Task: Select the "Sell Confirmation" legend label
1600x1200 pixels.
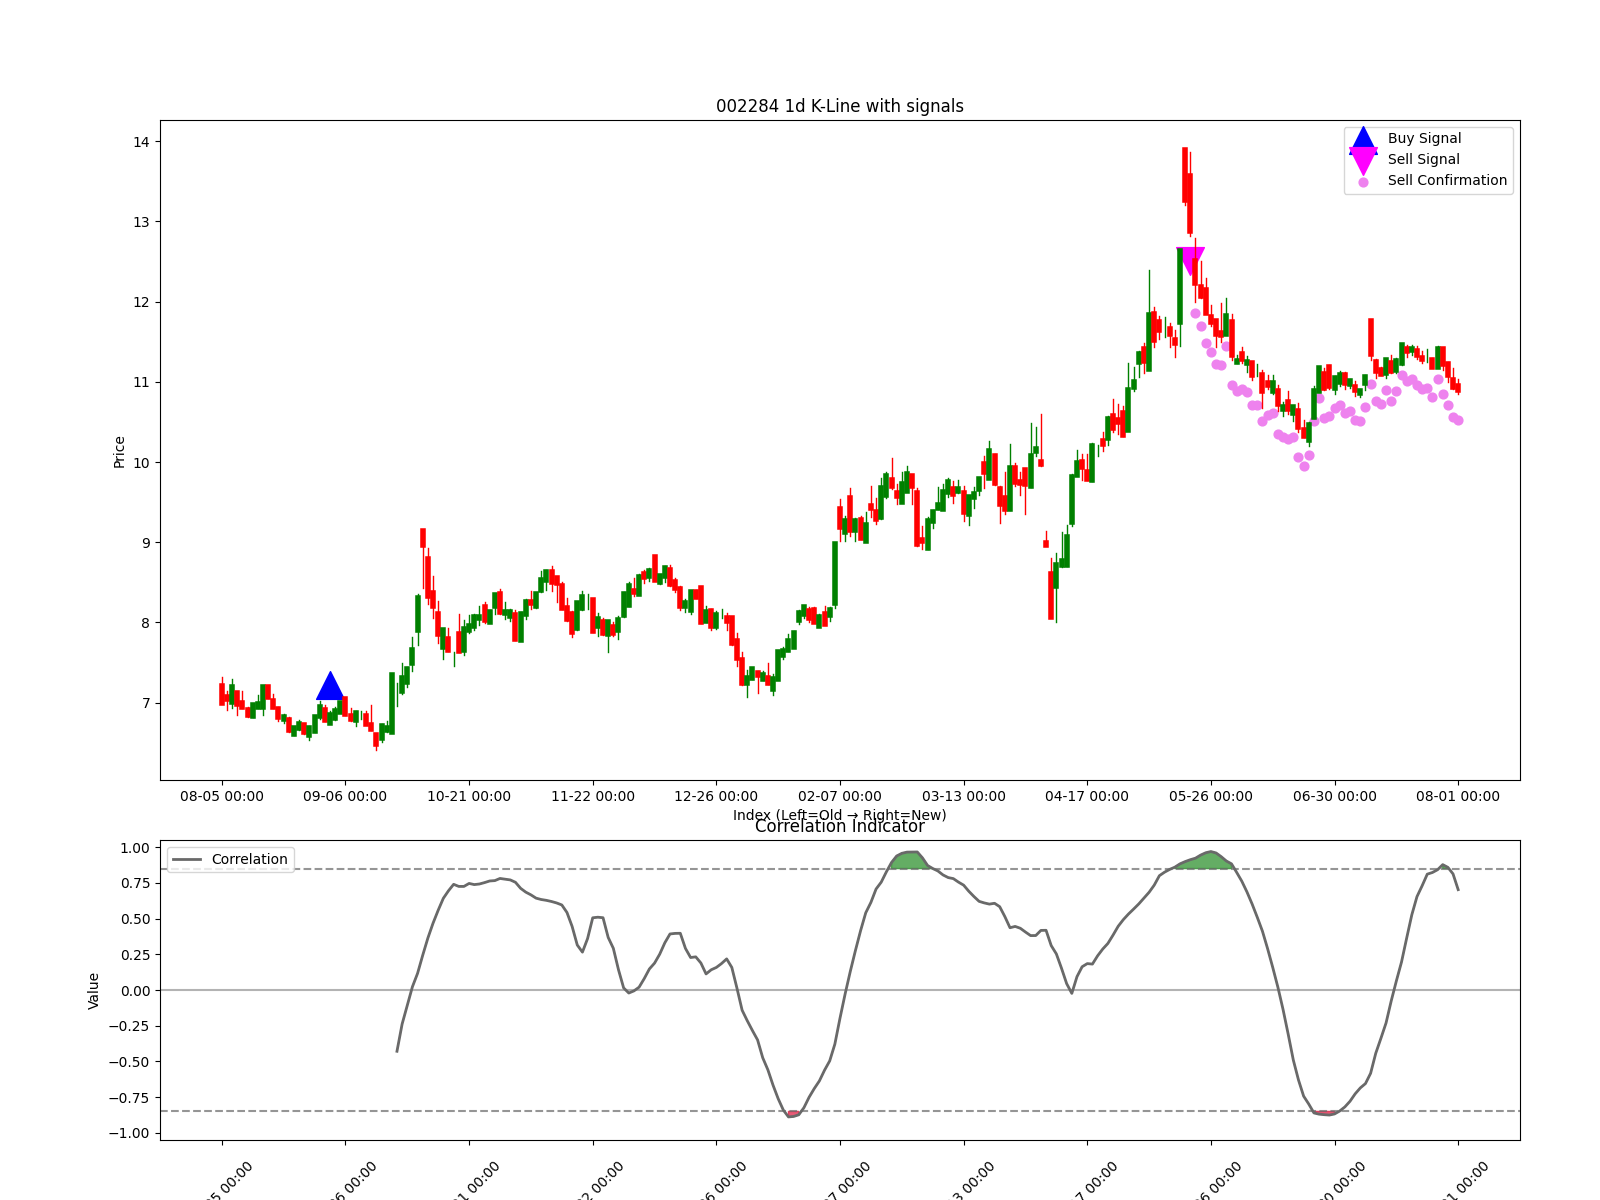Action: (1447, 180)
